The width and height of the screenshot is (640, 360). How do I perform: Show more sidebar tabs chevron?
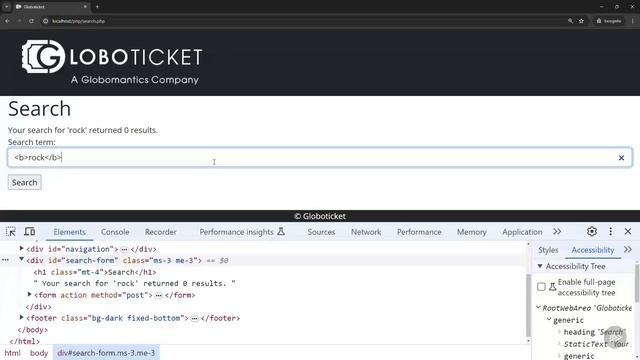(628, 249)
